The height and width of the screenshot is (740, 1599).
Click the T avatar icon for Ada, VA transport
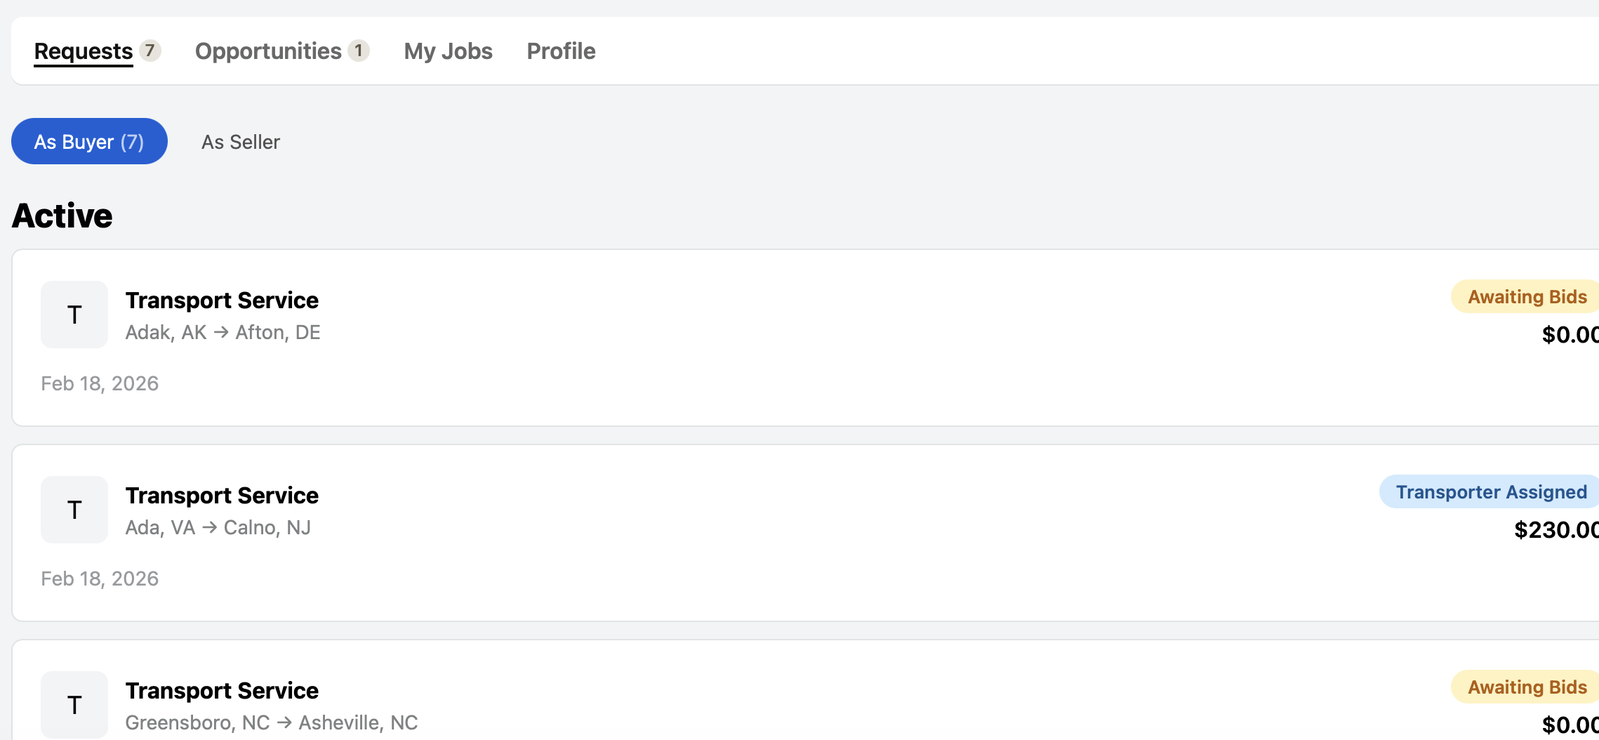(74, 510)
